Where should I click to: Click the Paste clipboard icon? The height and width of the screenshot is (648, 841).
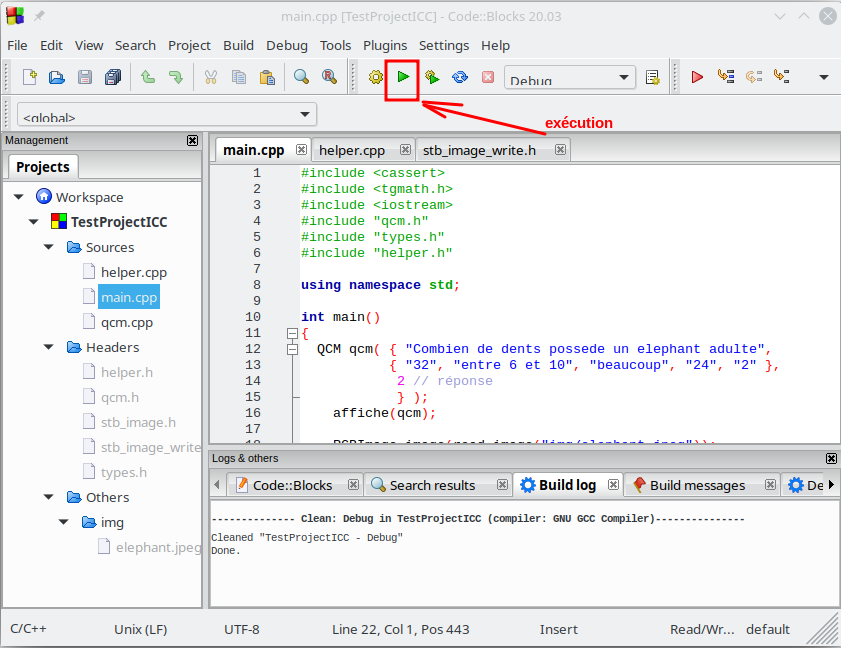click(x=267, y=77)
